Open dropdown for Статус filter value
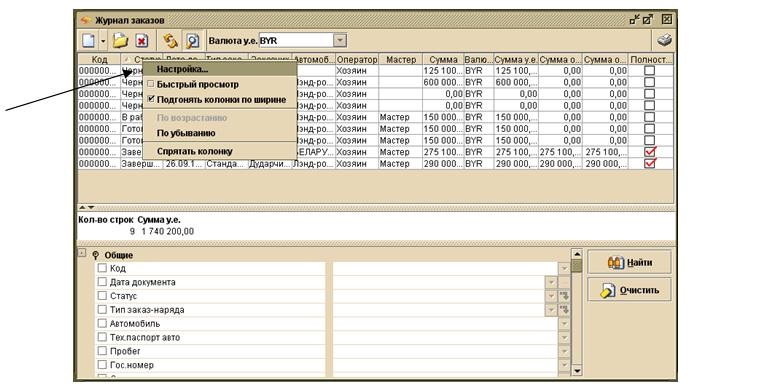Viewport: 774px width, 390px height. pyautogui.click(x=551, y=296)
